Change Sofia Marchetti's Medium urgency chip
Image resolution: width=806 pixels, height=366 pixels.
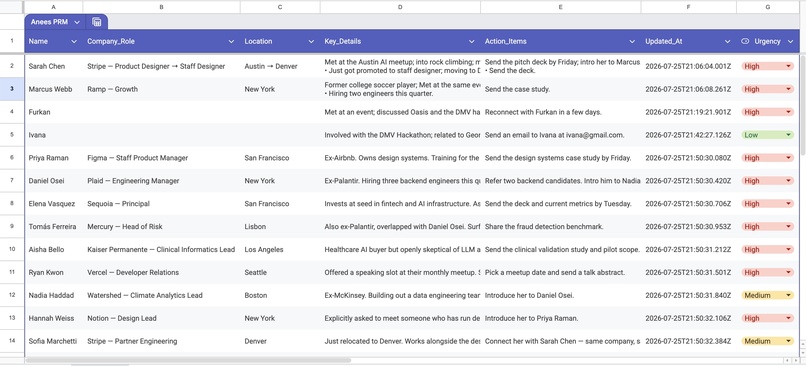point(767,341)
